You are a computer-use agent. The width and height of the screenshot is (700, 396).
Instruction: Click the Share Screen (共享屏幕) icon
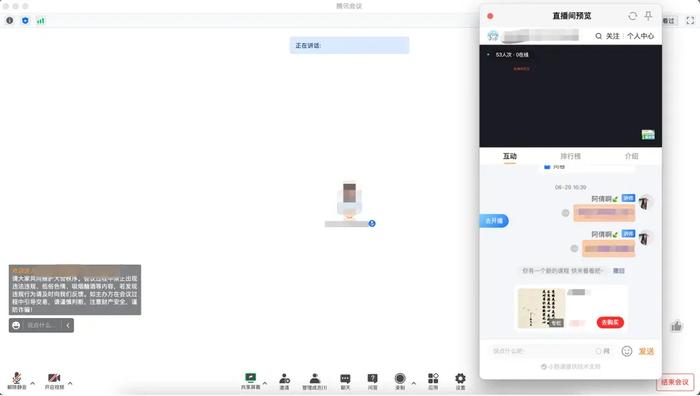coord(250,381)
